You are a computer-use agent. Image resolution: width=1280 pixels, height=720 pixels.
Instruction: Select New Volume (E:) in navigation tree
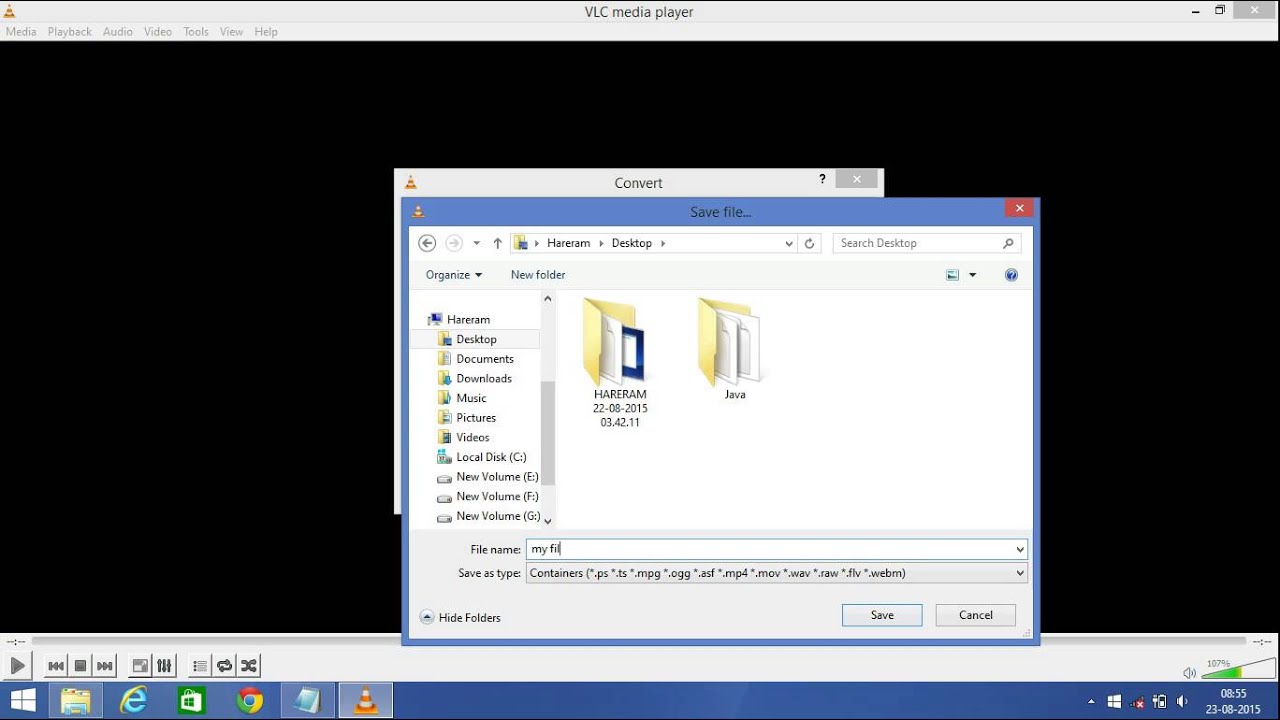(x=497, y=477)
